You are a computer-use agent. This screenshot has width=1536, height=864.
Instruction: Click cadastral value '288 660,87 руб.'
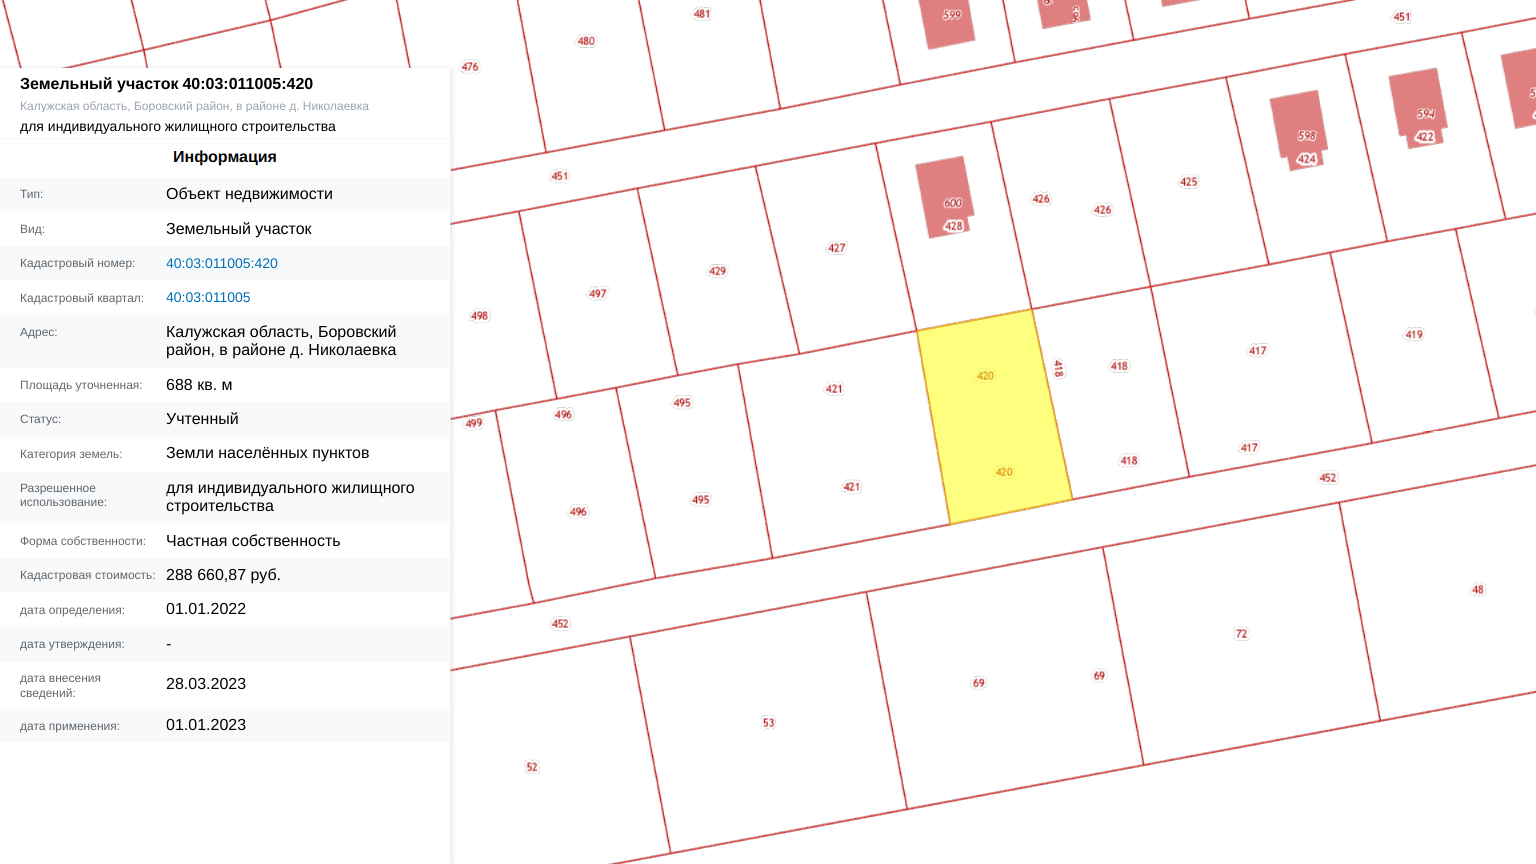[223, 575]
